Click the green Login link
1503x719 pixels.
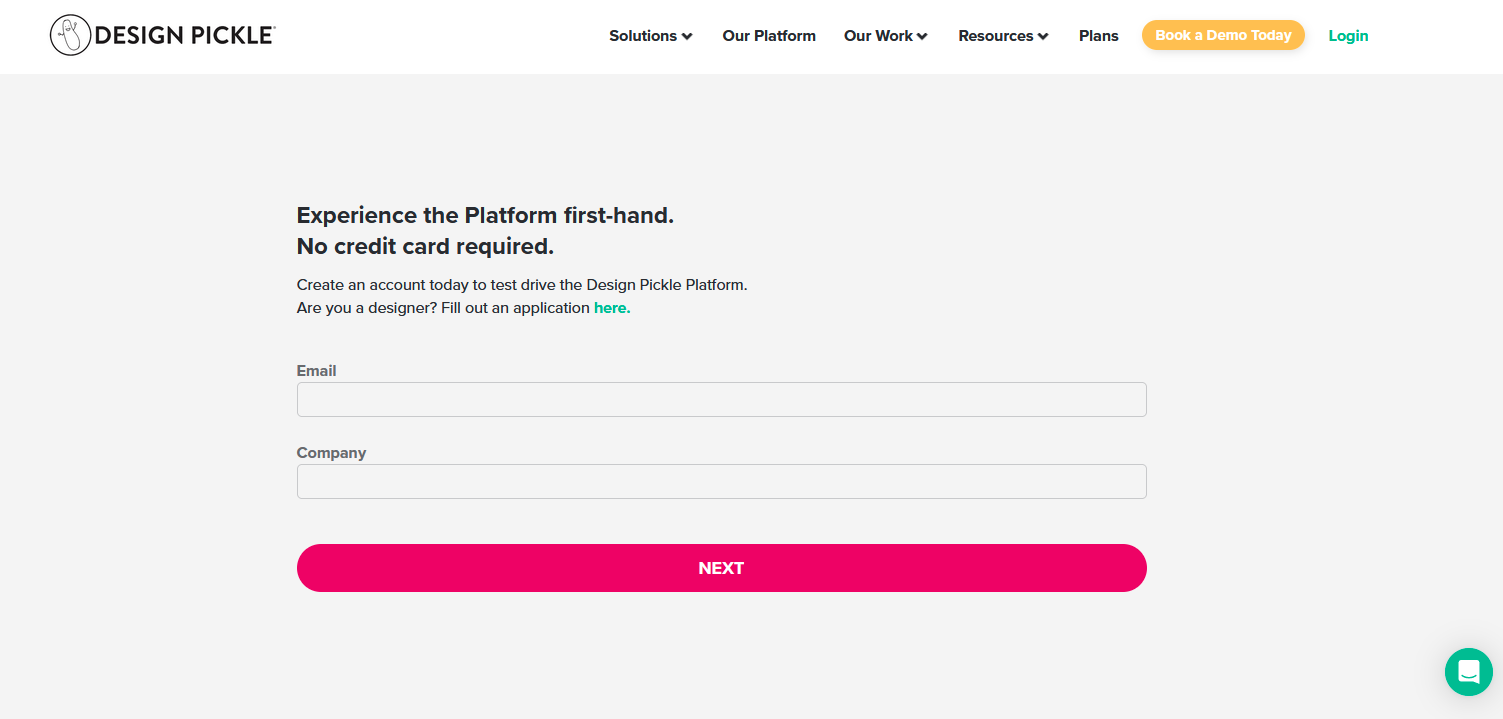pyautogui.click(x=1348, y=36)
